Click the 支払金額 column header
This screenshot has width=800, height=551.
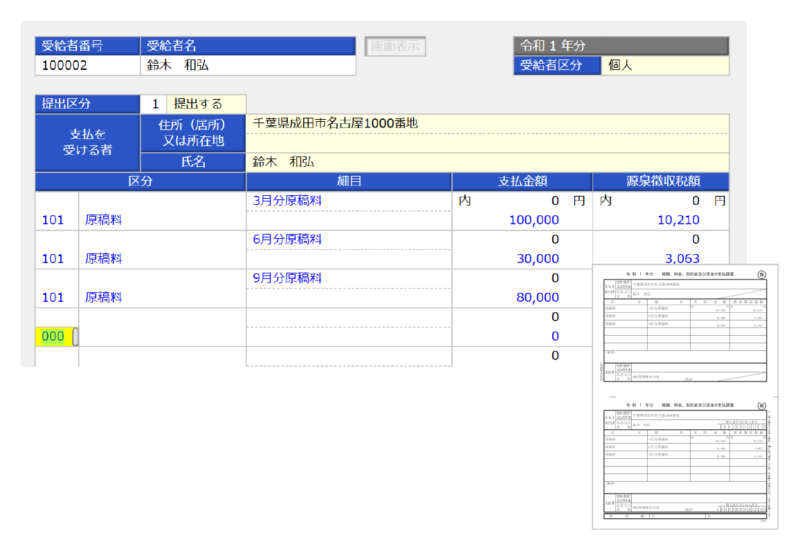click(522, 181)
